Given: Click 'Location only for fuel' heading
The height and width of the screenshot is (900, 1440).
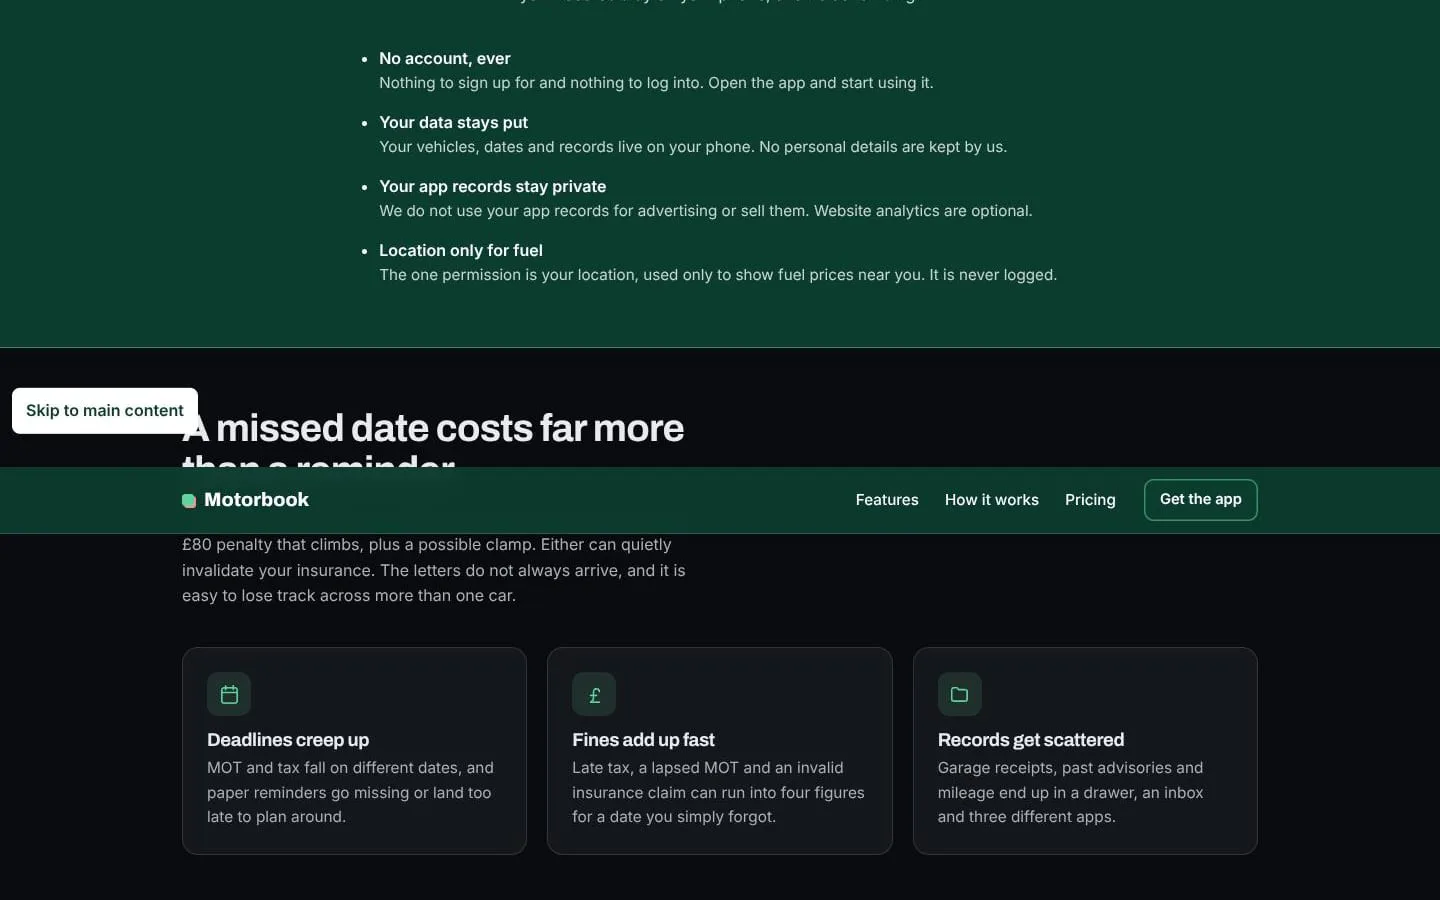Looking at the screenshot, I should 461,251.
